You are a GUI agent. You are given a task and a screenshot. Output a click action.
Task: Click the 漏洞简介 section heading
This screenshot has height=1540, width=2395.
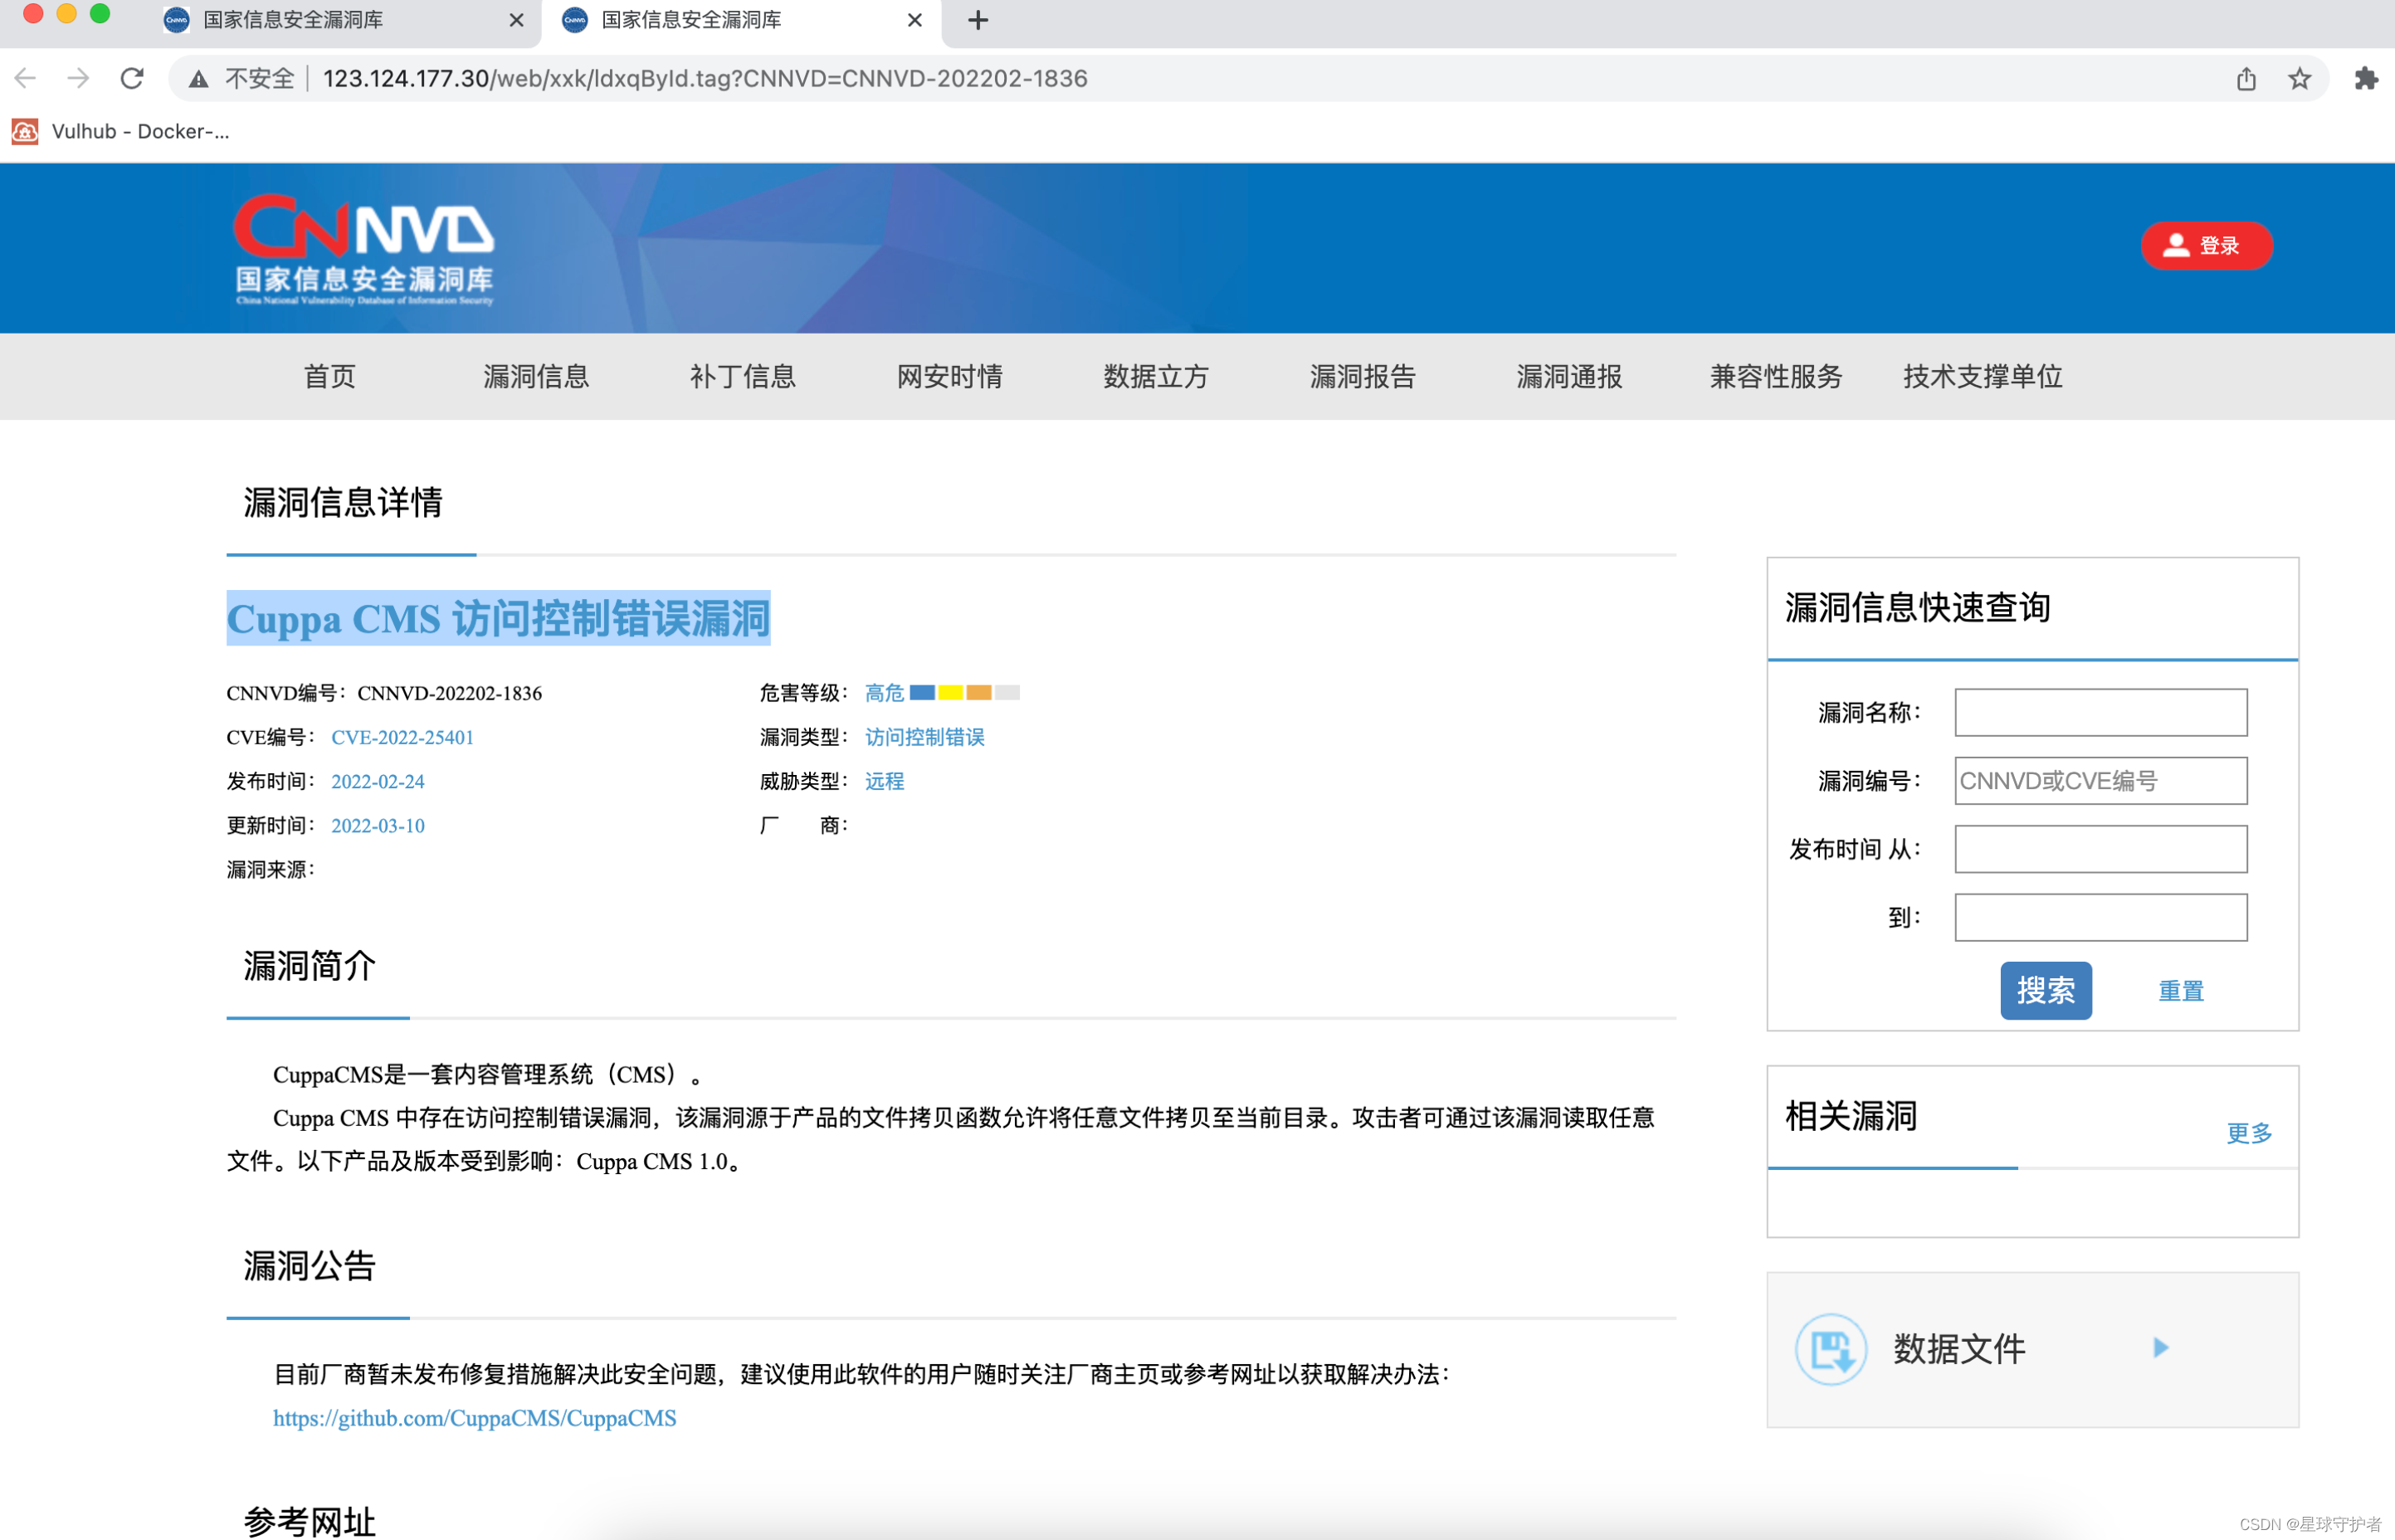(x=310, y=966)
